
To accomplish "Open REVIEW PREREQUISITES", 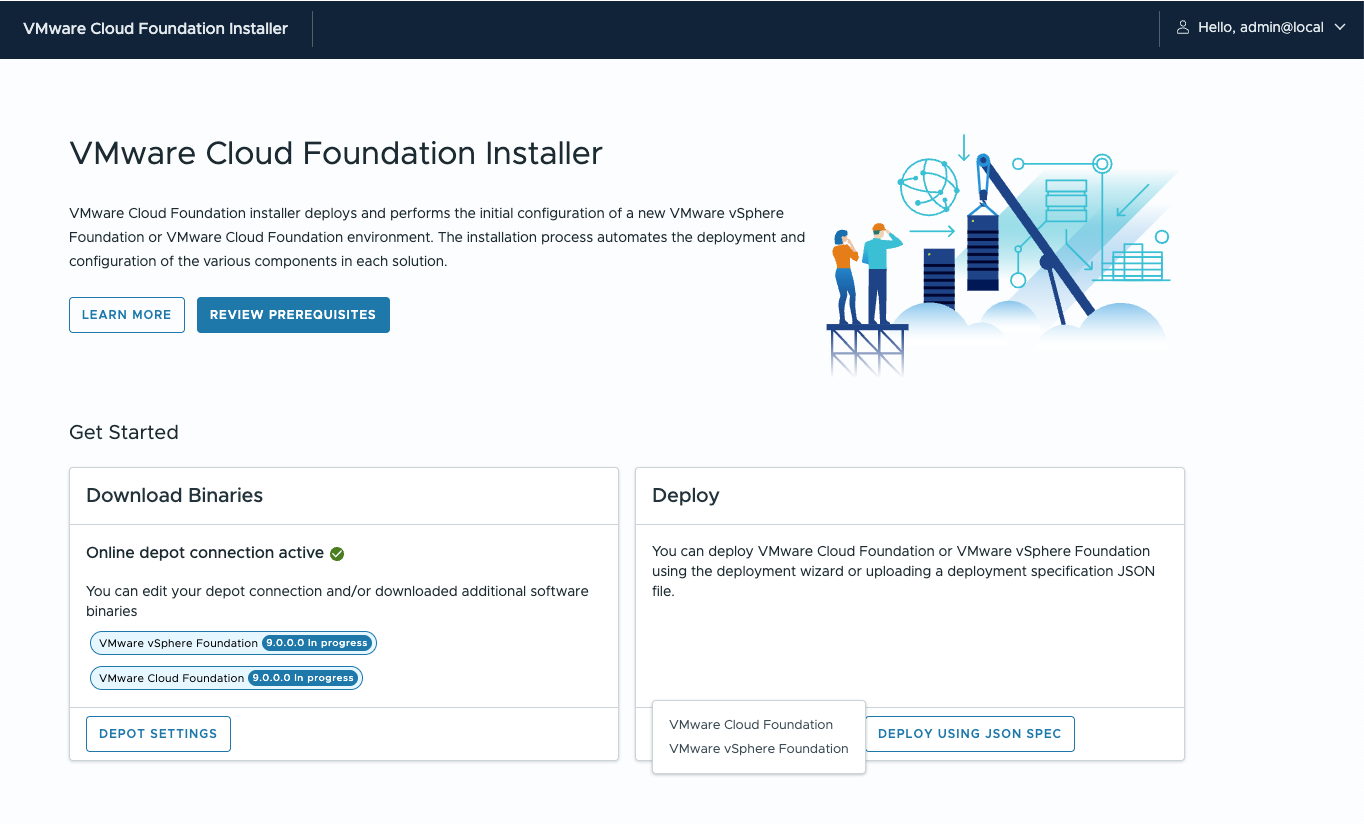I will point(293,315).
